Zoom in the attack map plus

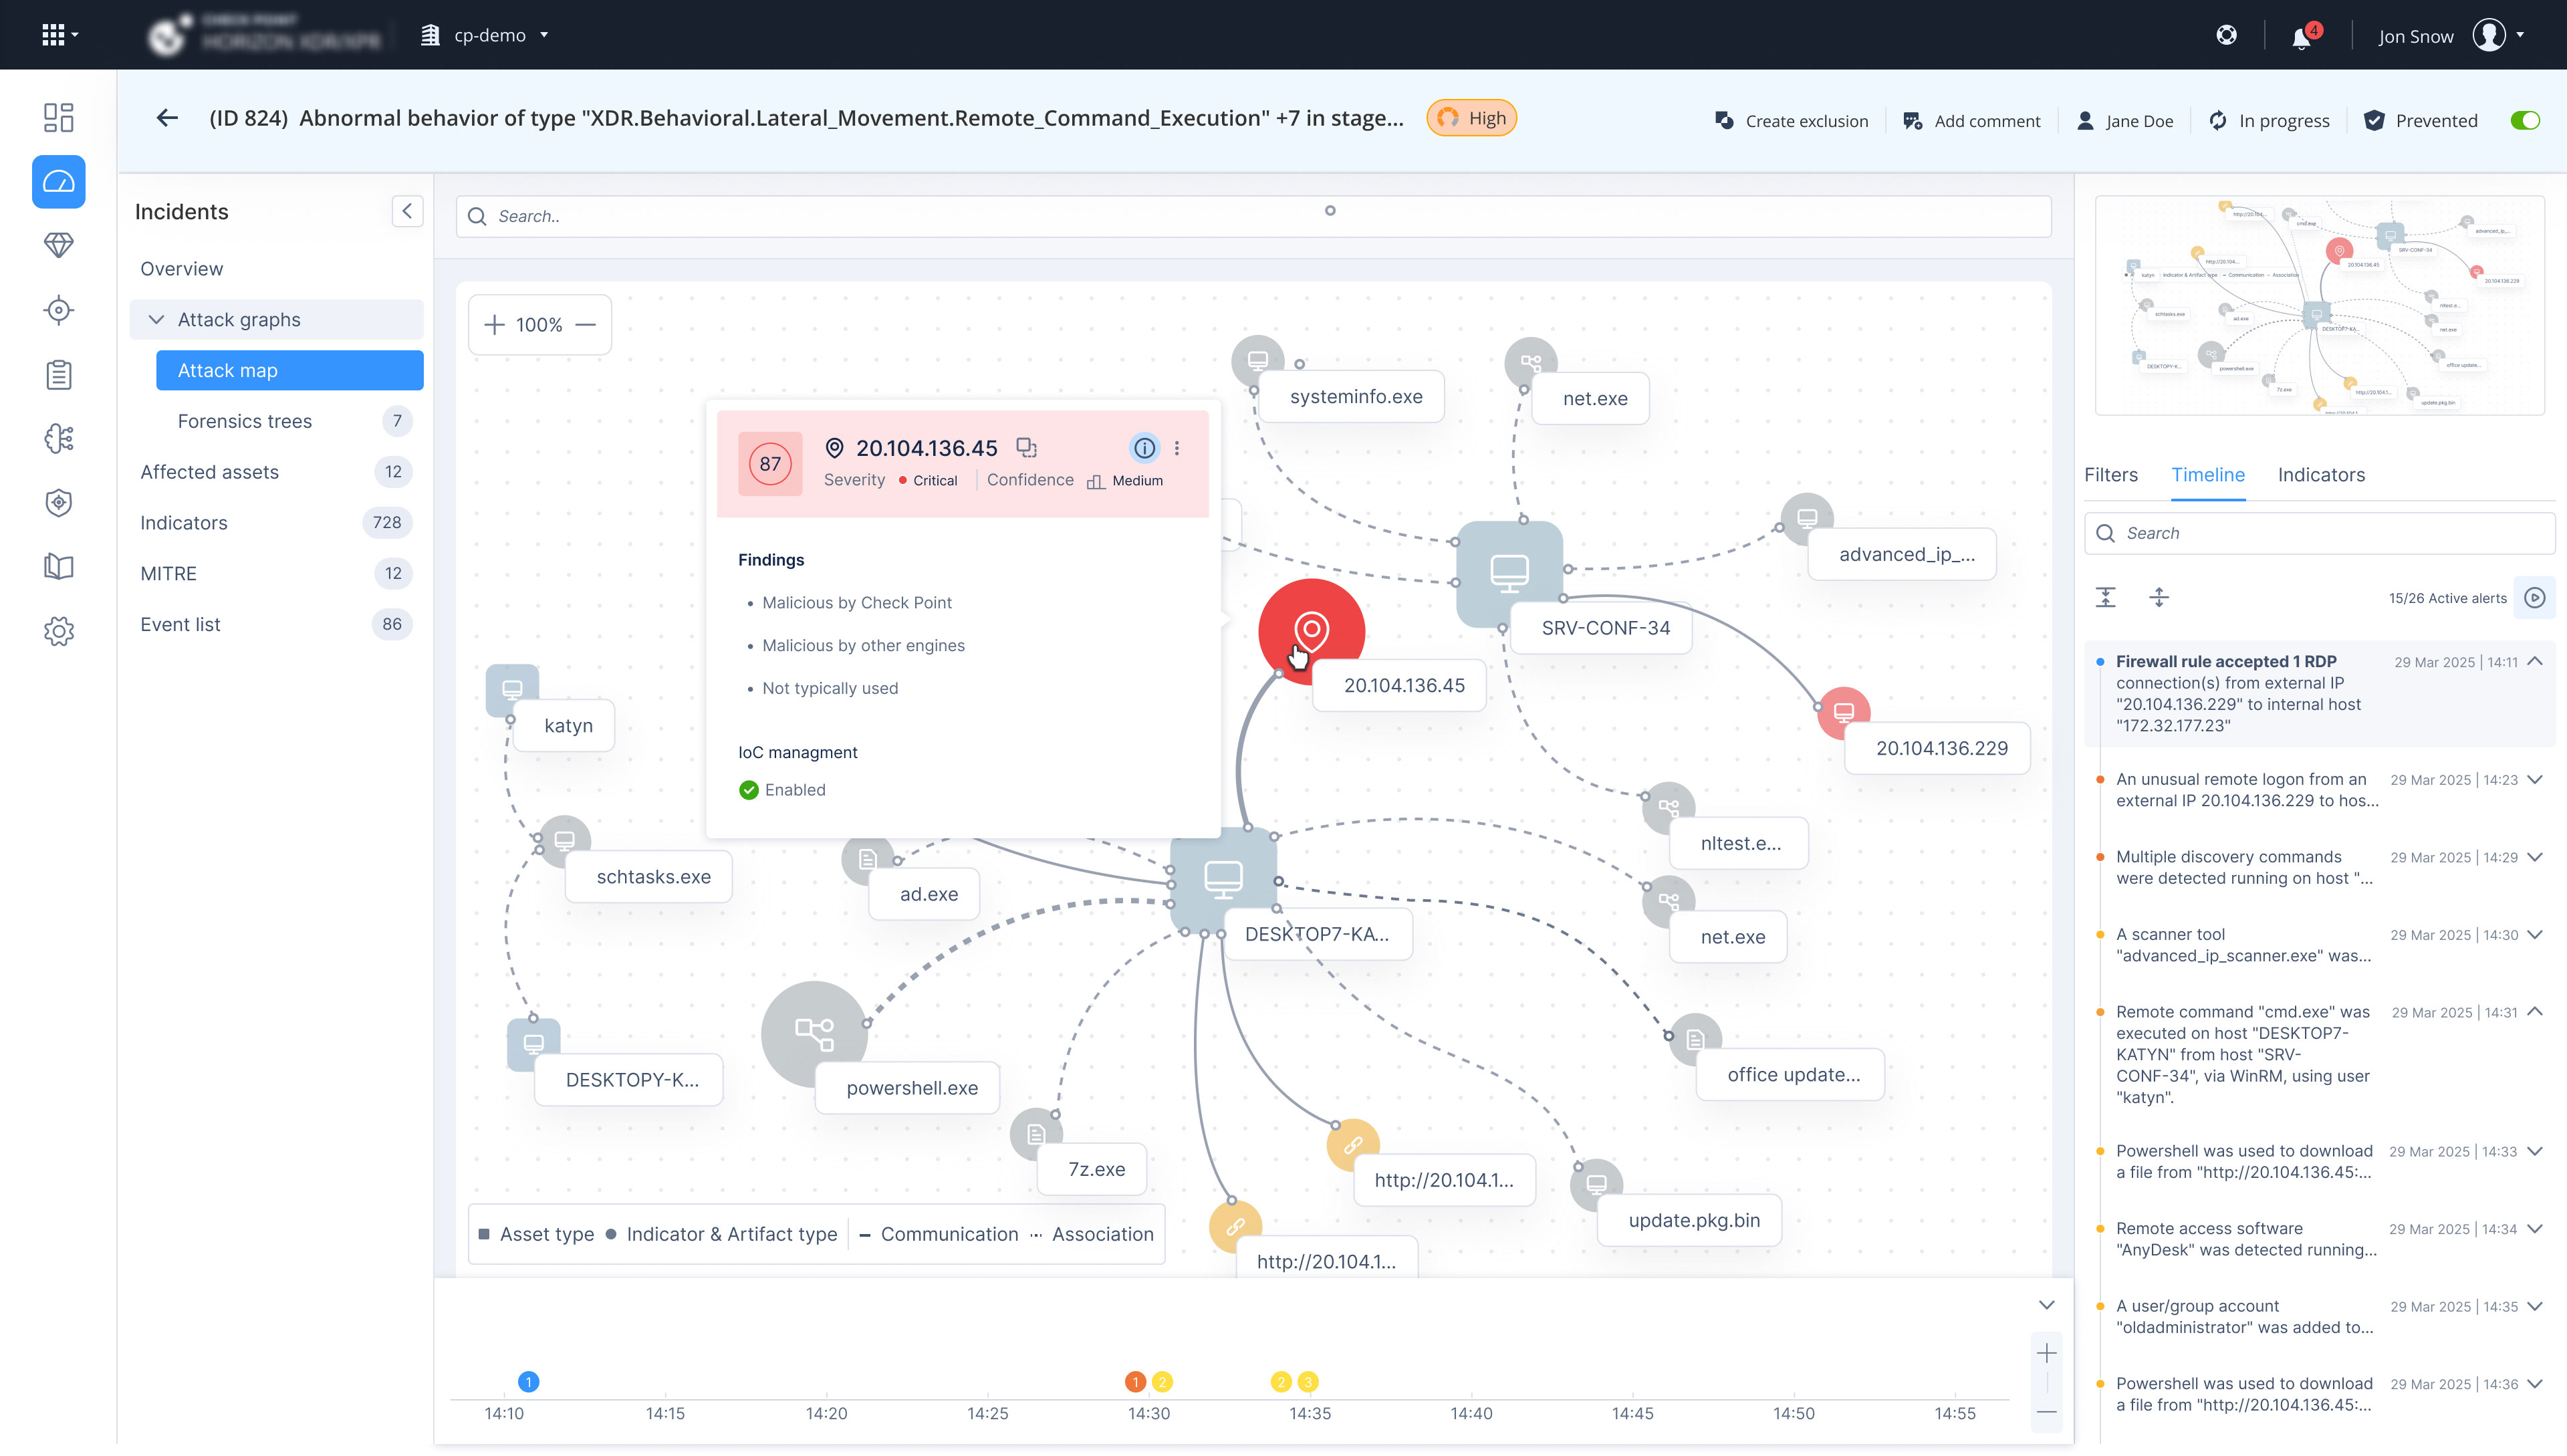tap(494, 325)
